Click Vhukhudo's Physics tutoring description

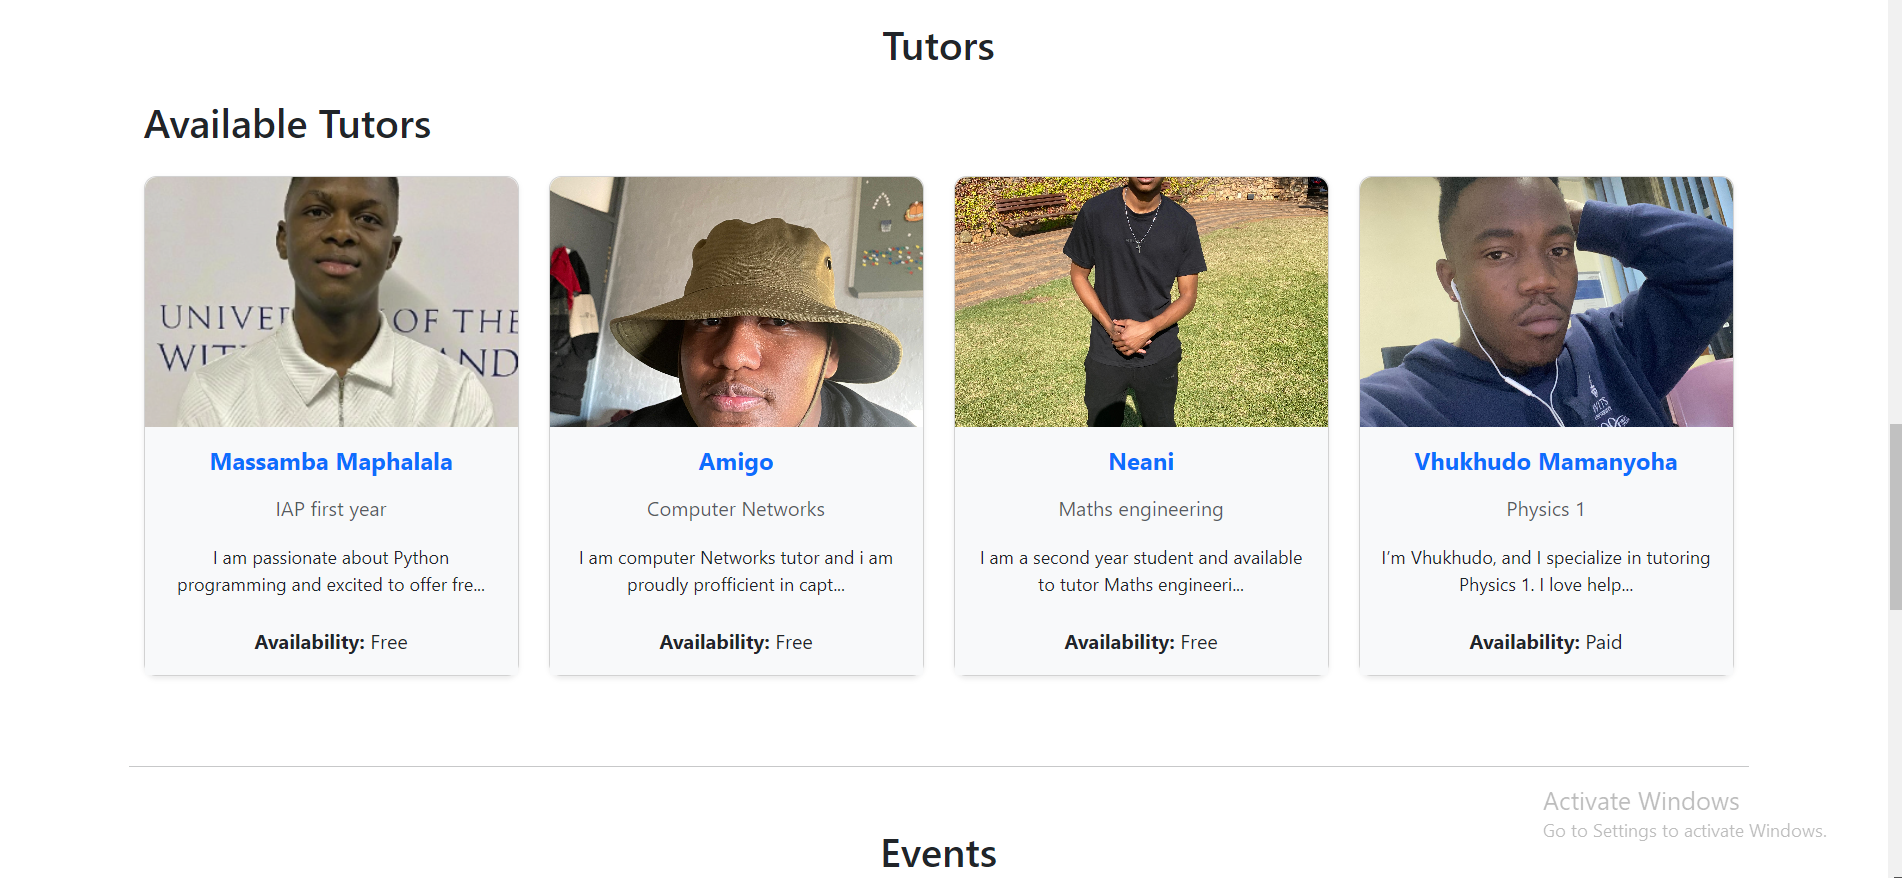tap(1546, 571)
